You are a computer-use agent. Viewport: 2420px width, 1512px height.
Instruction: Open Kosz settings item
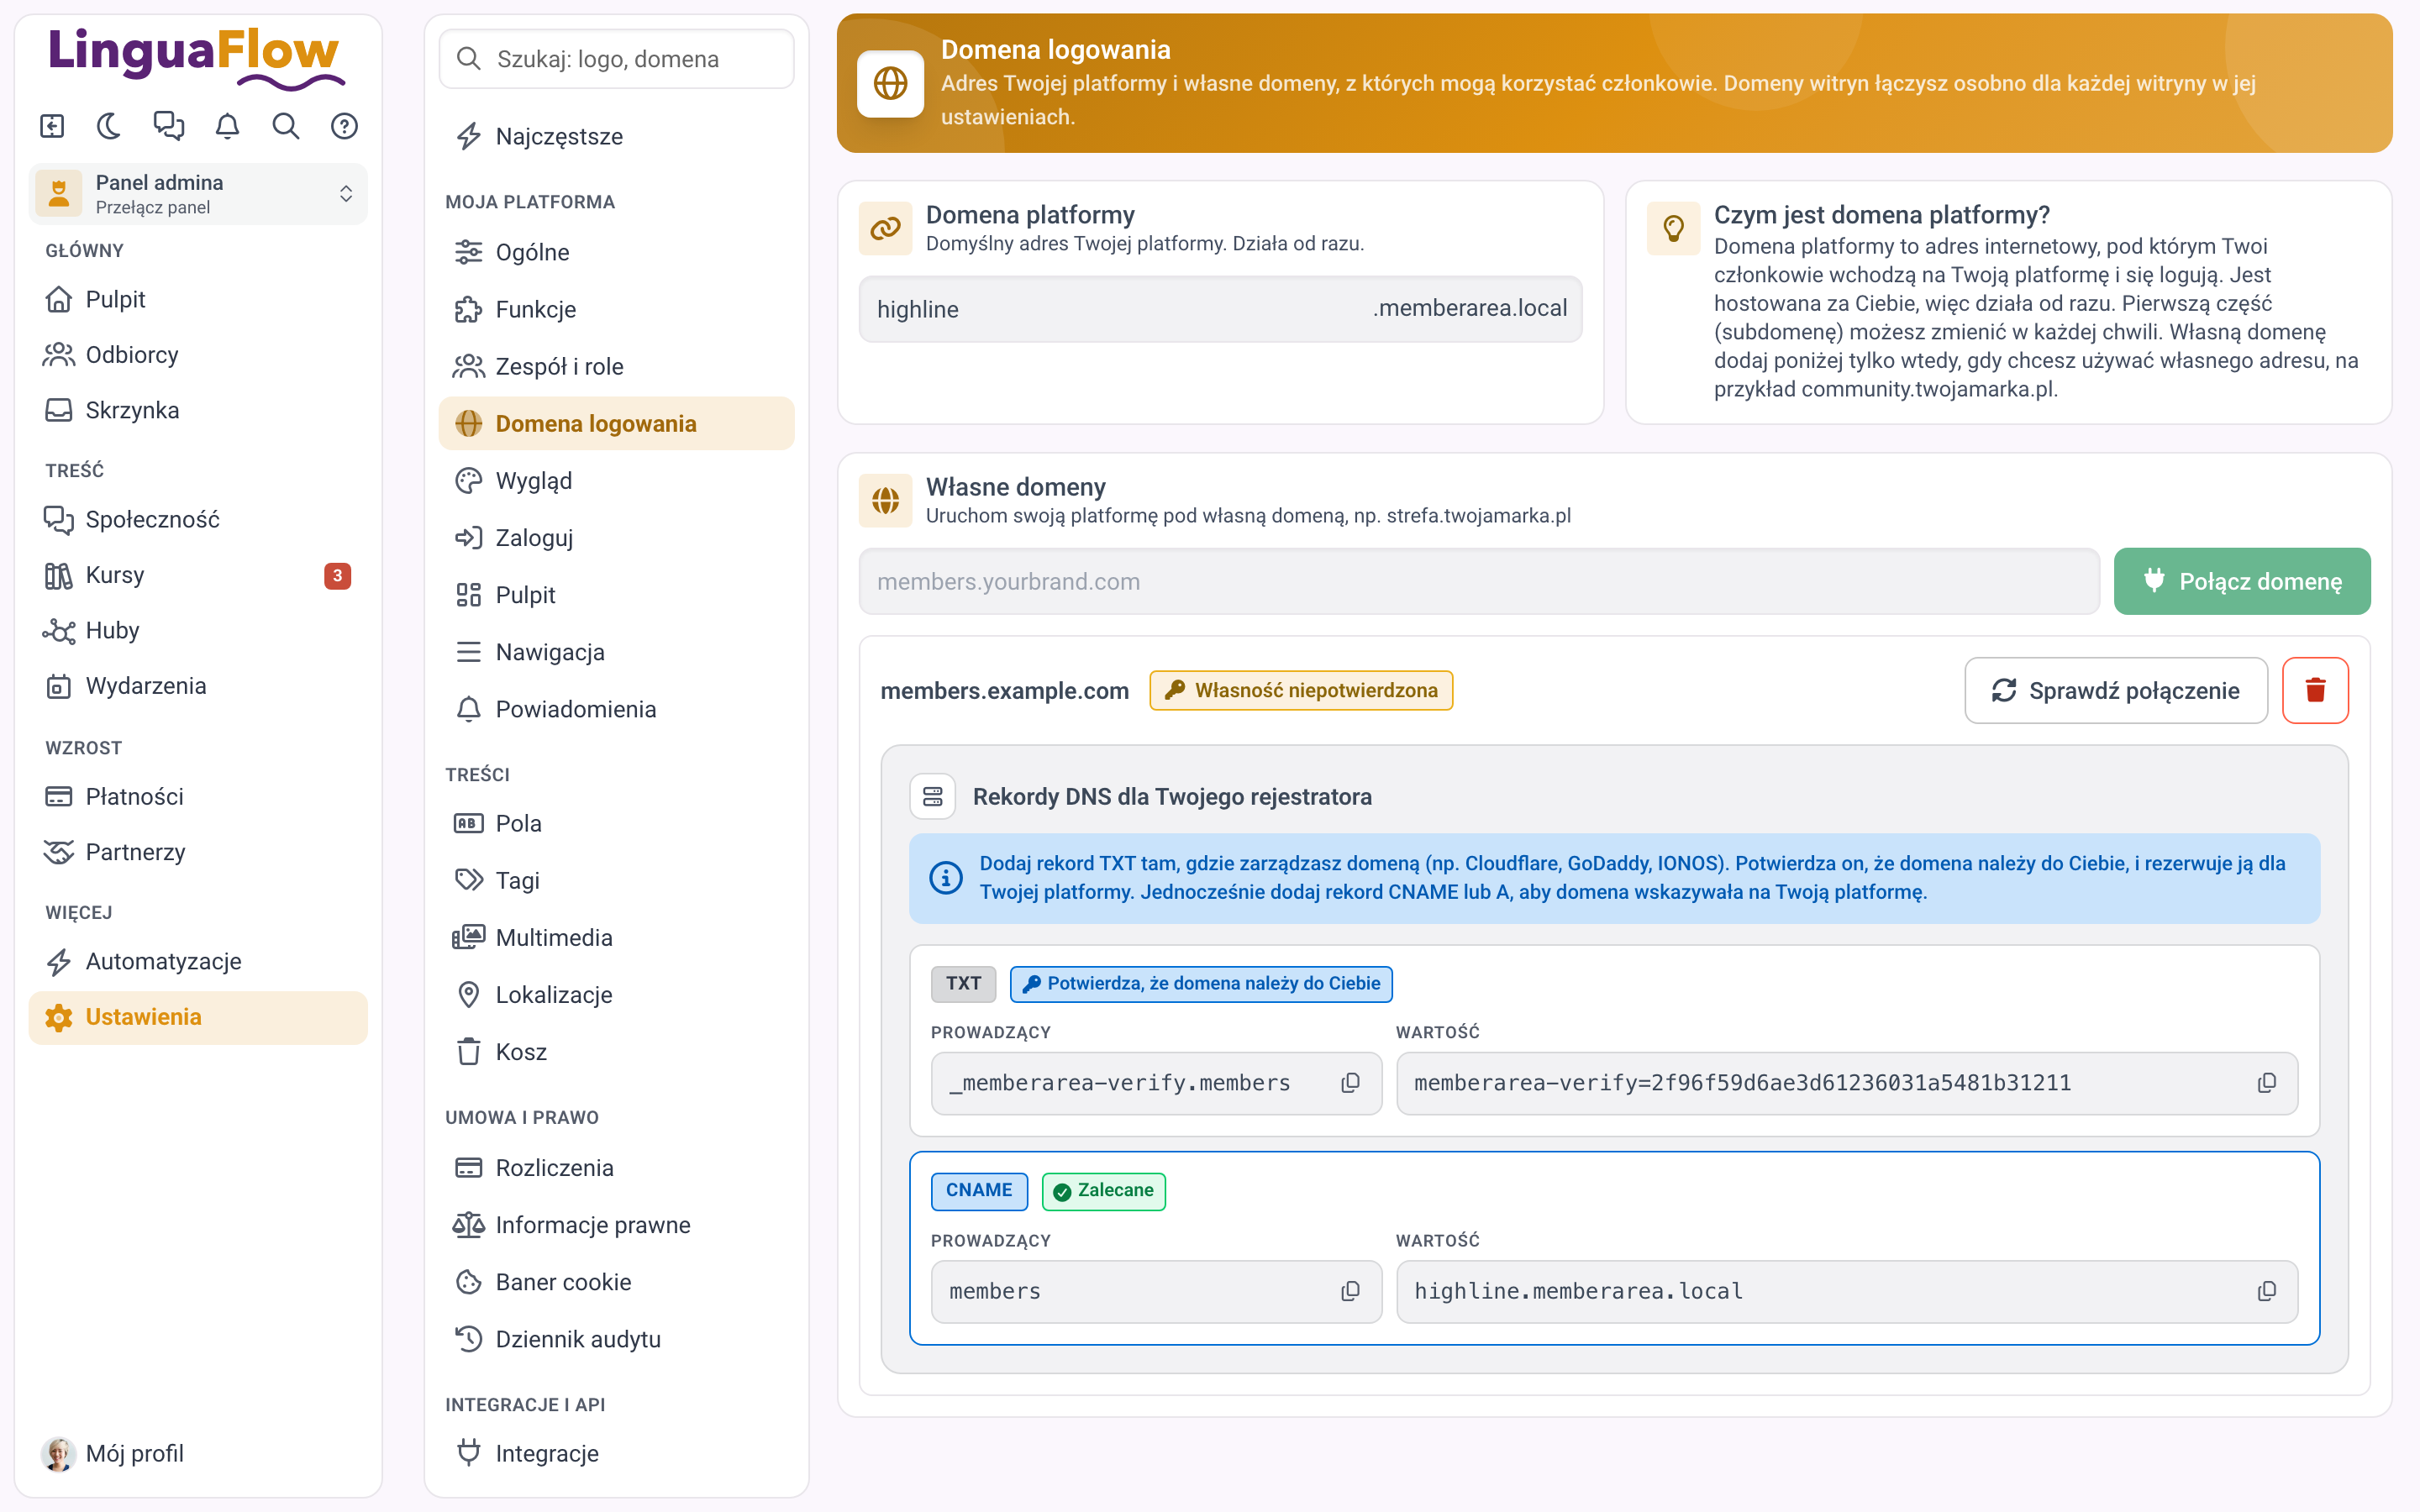point(617,1051)
